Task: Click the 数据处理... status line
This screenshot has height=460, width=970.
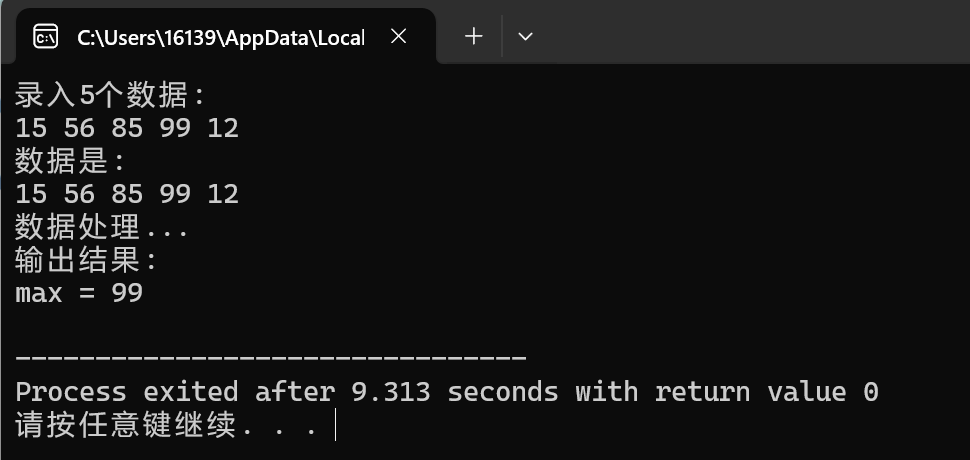Action: tap(101, 228)
